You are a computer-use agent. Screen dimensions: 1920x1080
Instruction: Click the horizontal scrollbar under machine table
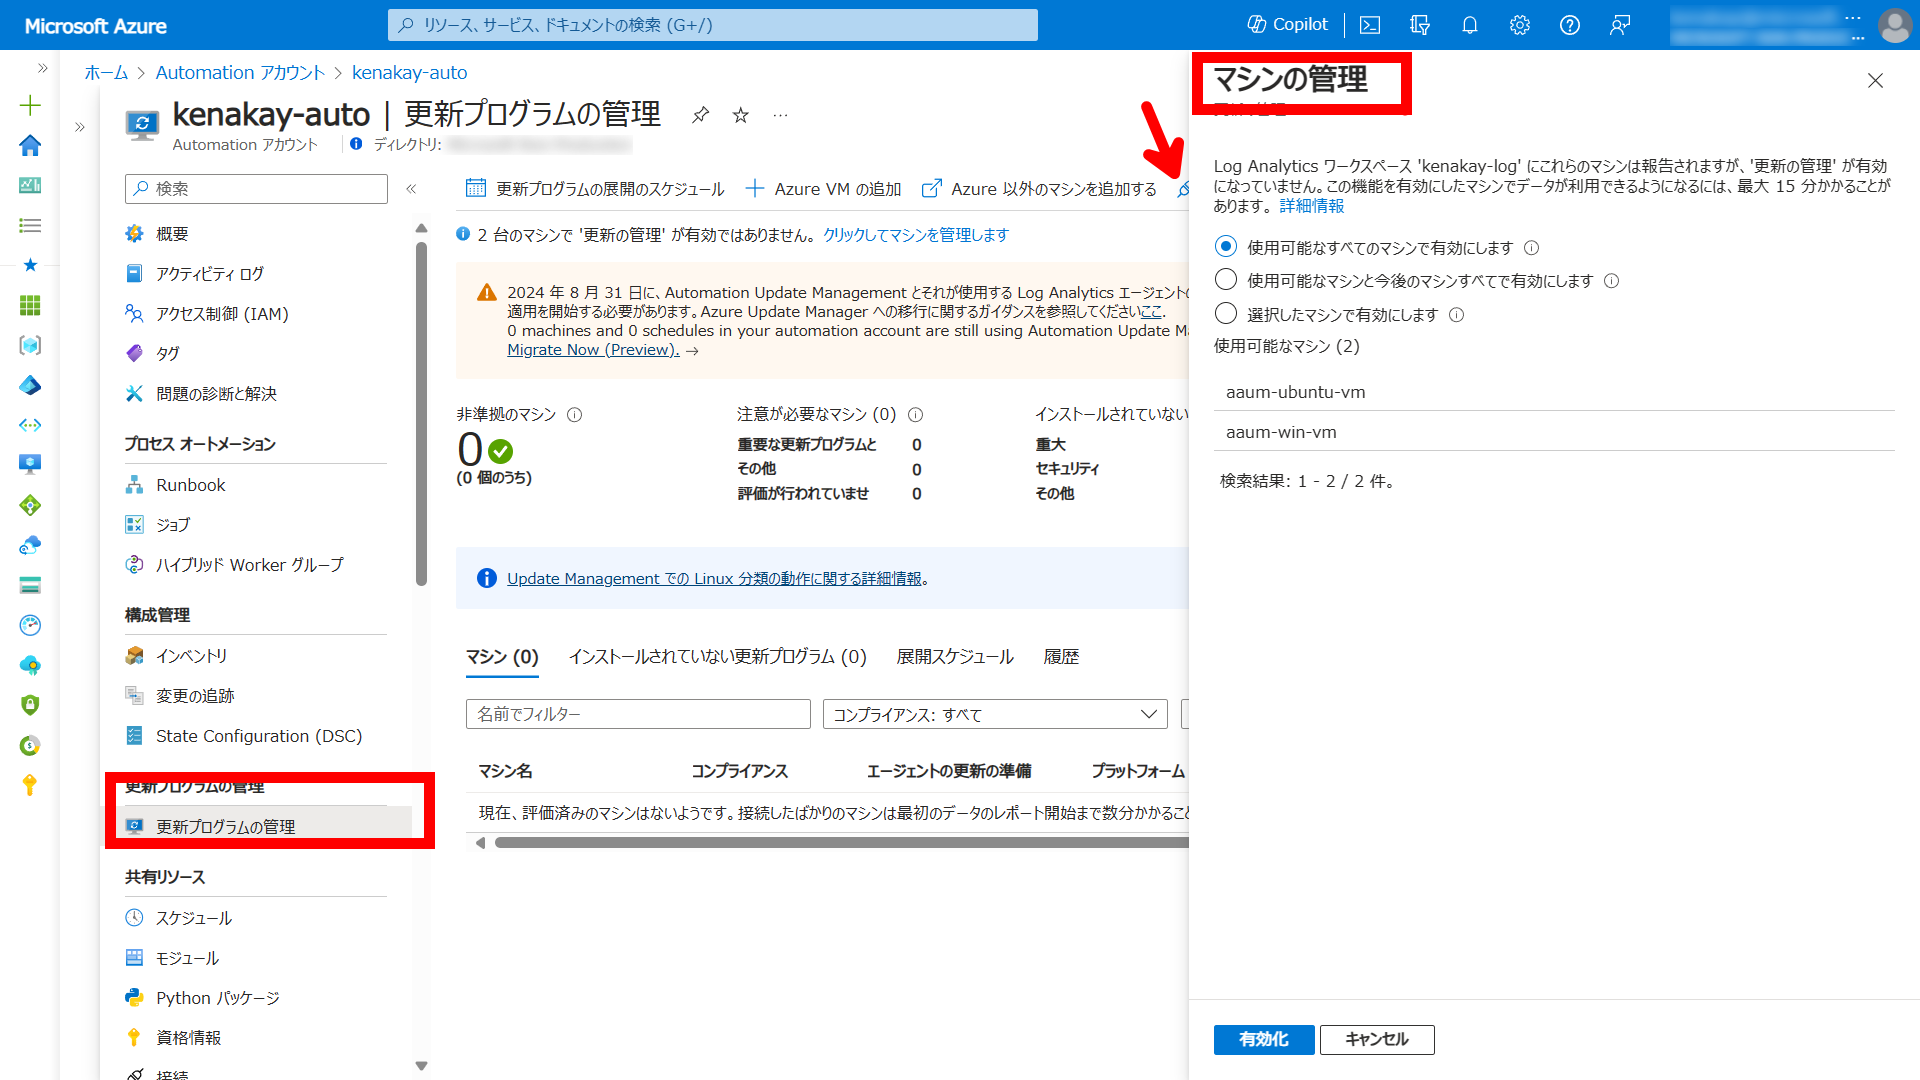point(842,843)
